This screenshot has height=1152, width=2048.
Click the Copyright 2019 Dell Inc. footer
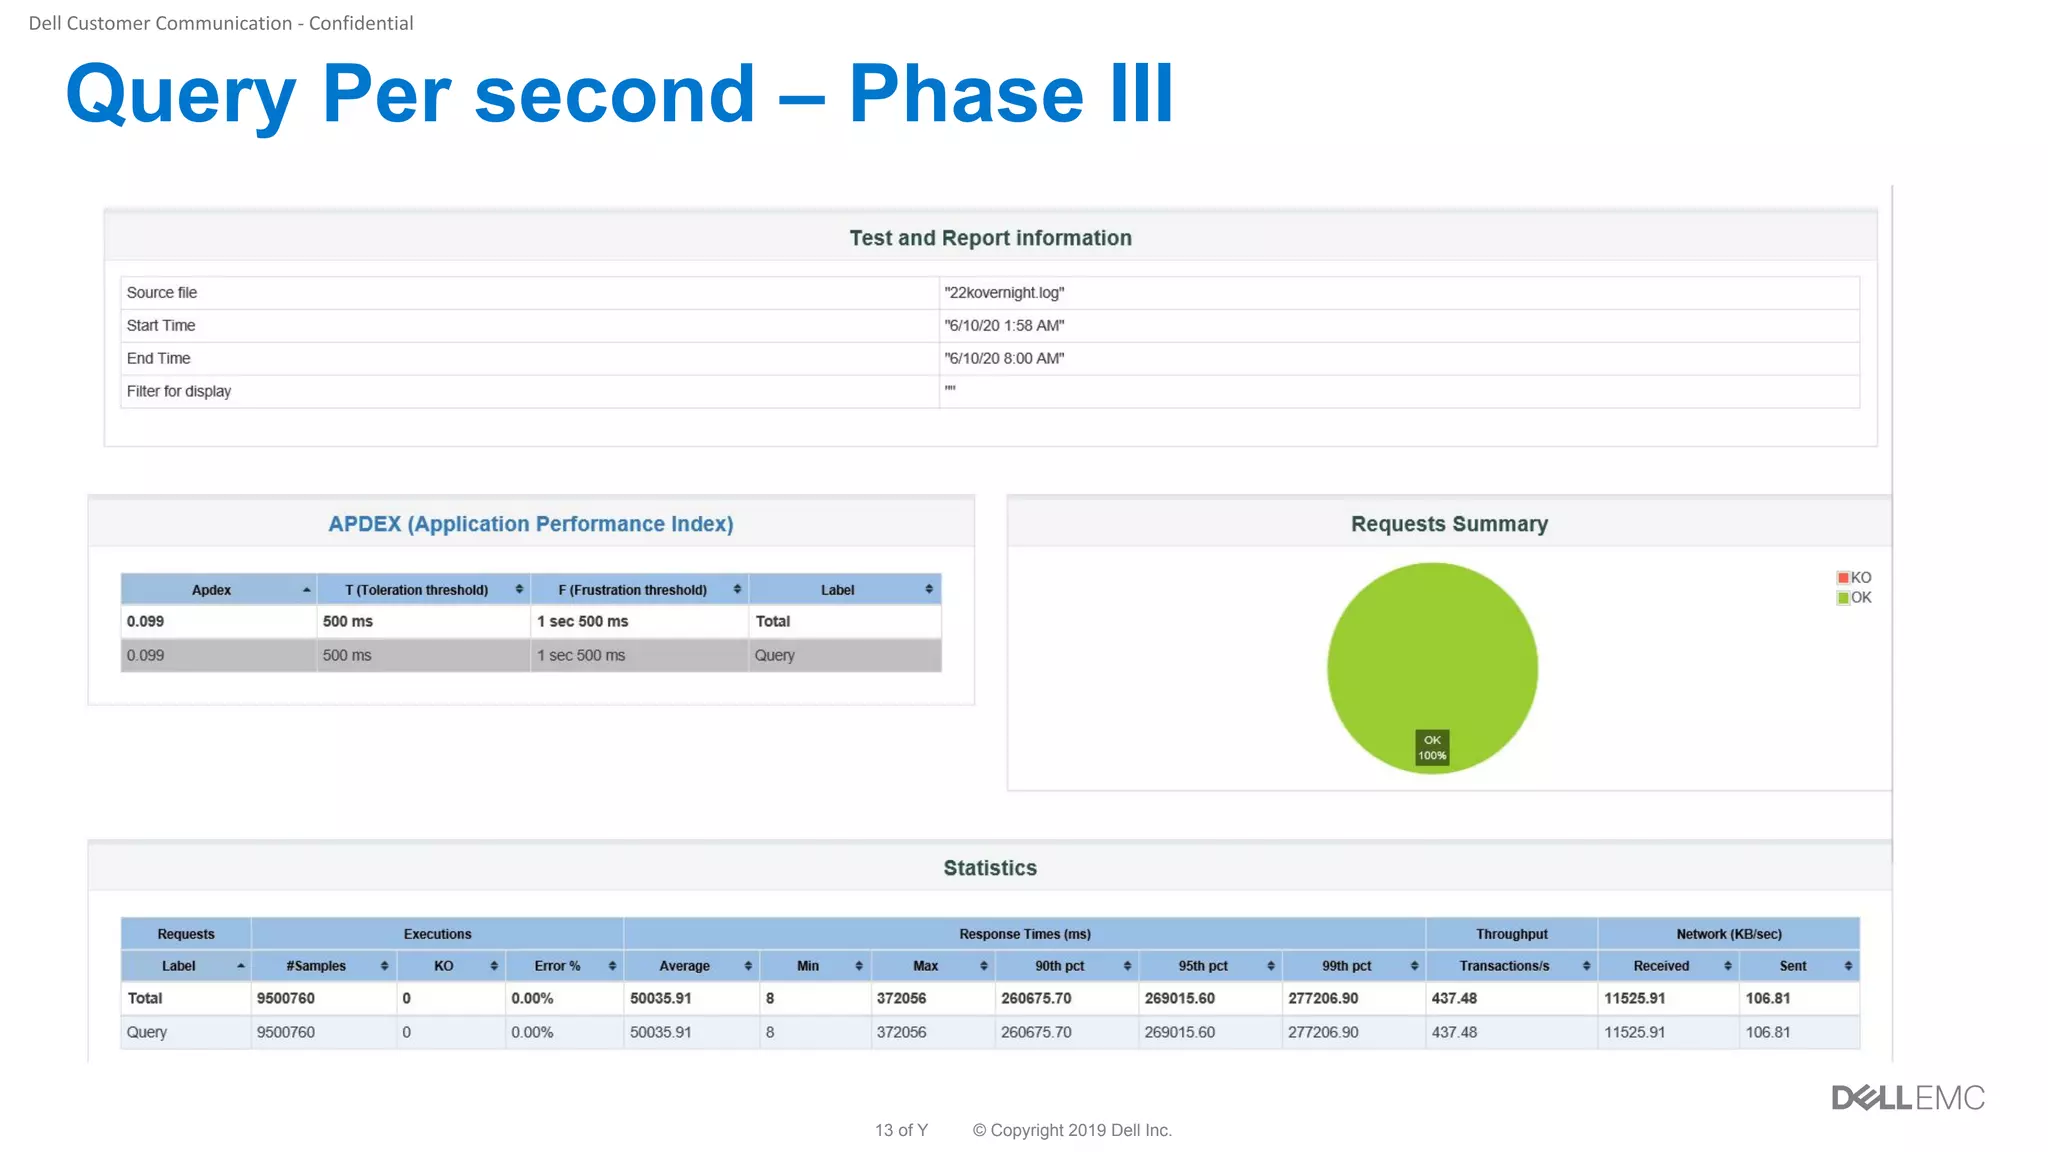[x=1072, y=1130]
